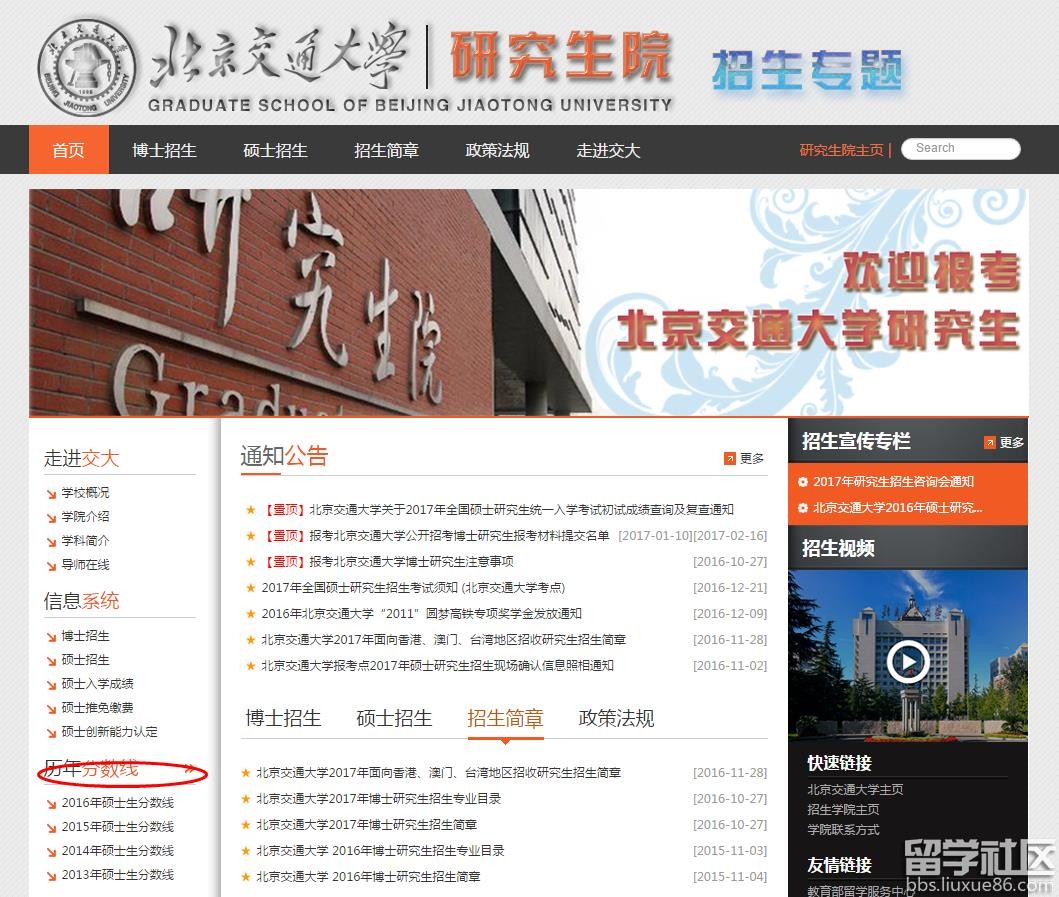
Task: Open the 硕士招生 item in top navigation bar
Action: click(x=276, y=150)
